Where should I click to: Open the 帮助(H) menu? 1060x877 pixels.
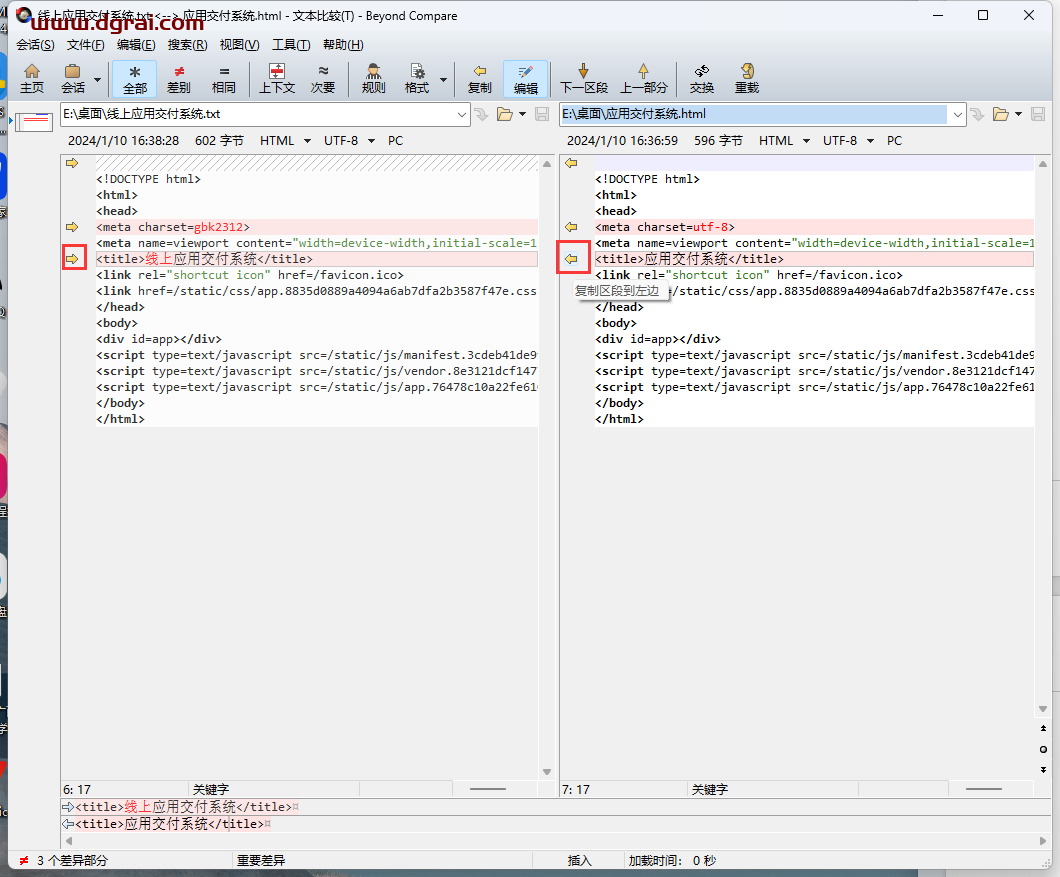343,45
